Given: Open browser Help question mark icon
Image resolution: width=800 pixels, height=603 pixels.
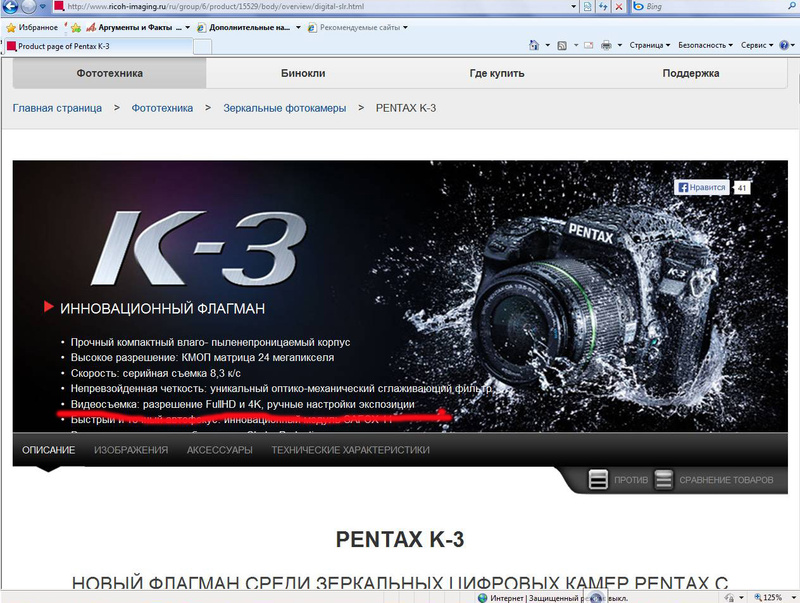Looking at the screenshot, I should pos(784,45).
